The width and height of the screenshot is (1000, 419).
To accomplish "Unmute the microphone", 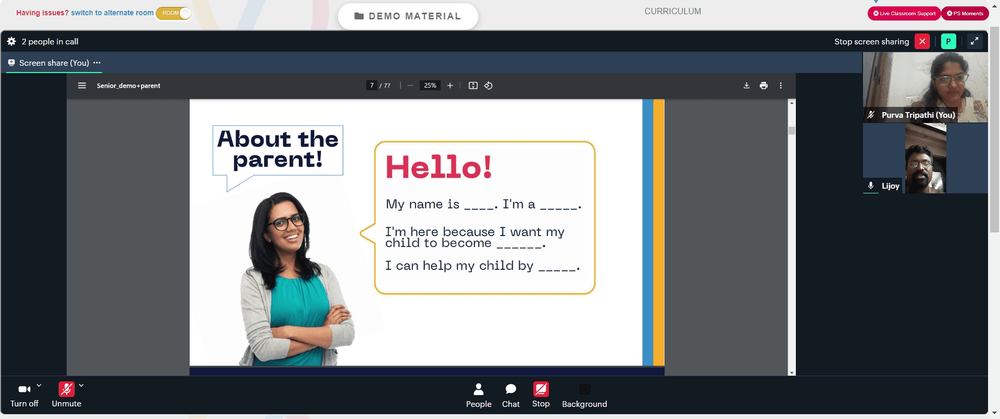I will 66,394.
